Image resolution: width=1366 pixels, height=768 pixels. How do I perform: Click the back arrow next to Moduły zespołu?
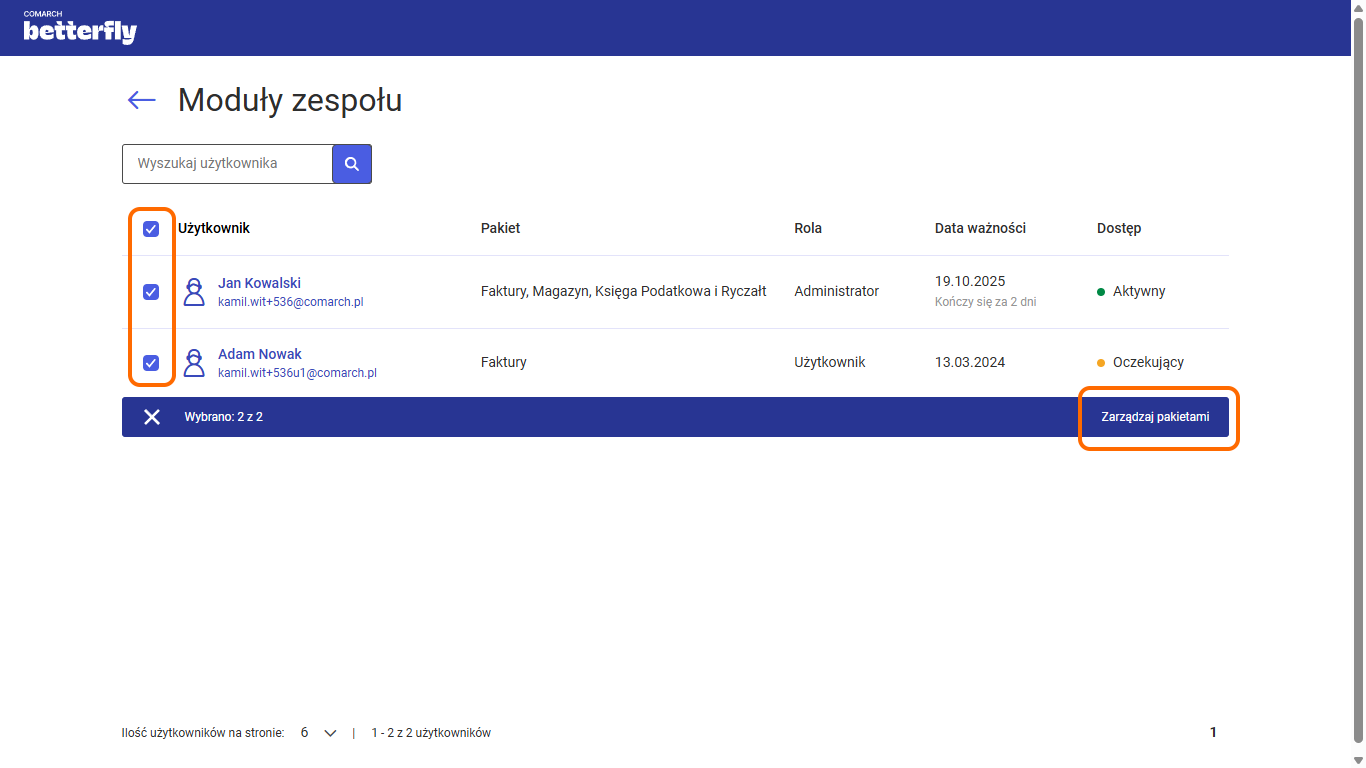142,100
